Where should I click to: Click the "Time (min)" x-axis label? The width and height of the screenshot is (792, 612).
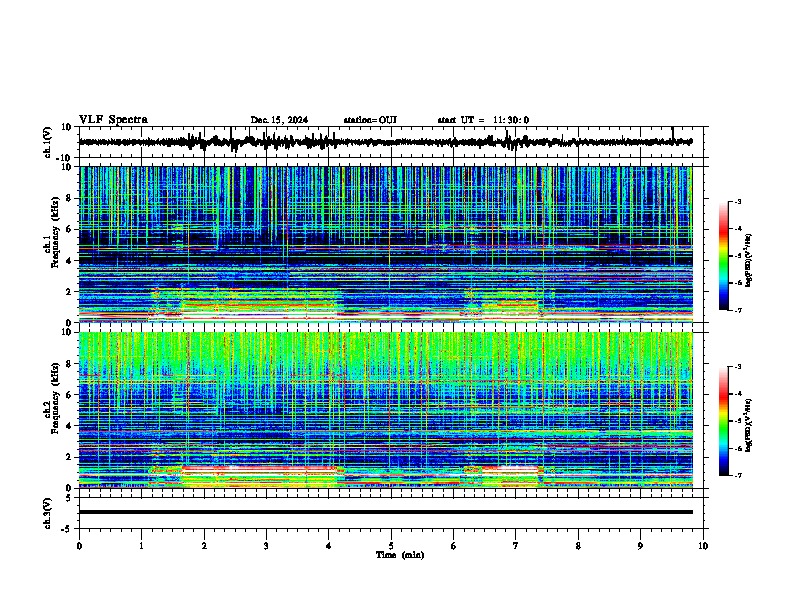(x=400, y=555)
